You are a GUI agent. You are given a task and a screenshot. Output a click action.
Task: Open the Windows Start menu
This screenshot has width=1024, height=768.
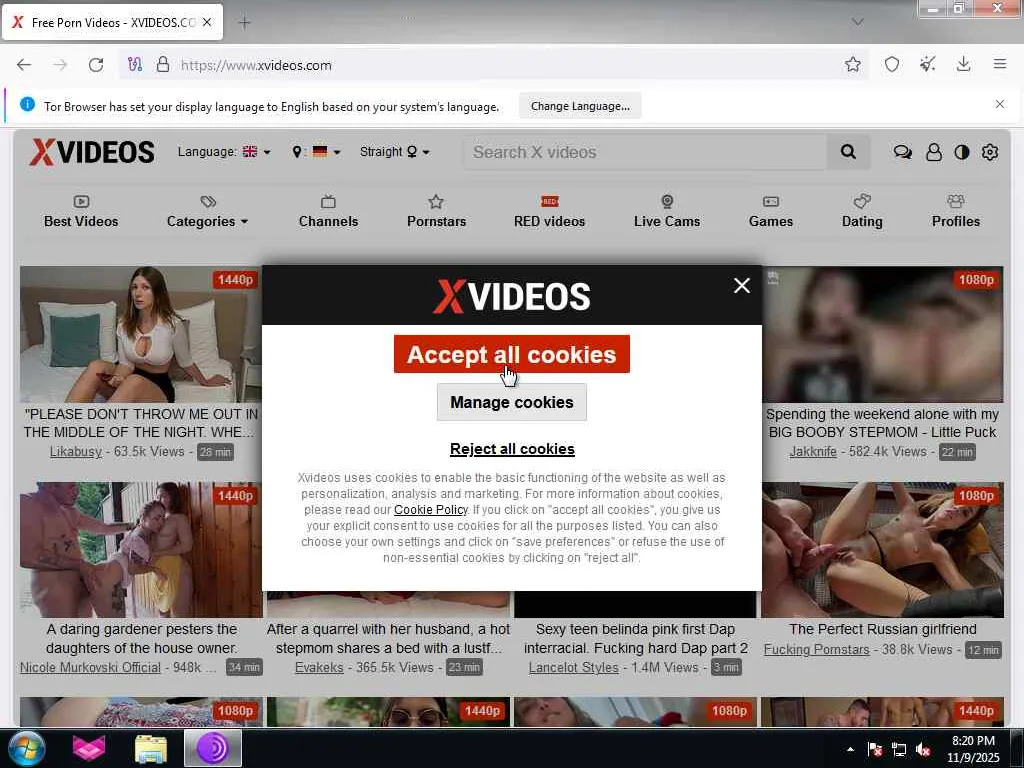[x=26, y=748]
